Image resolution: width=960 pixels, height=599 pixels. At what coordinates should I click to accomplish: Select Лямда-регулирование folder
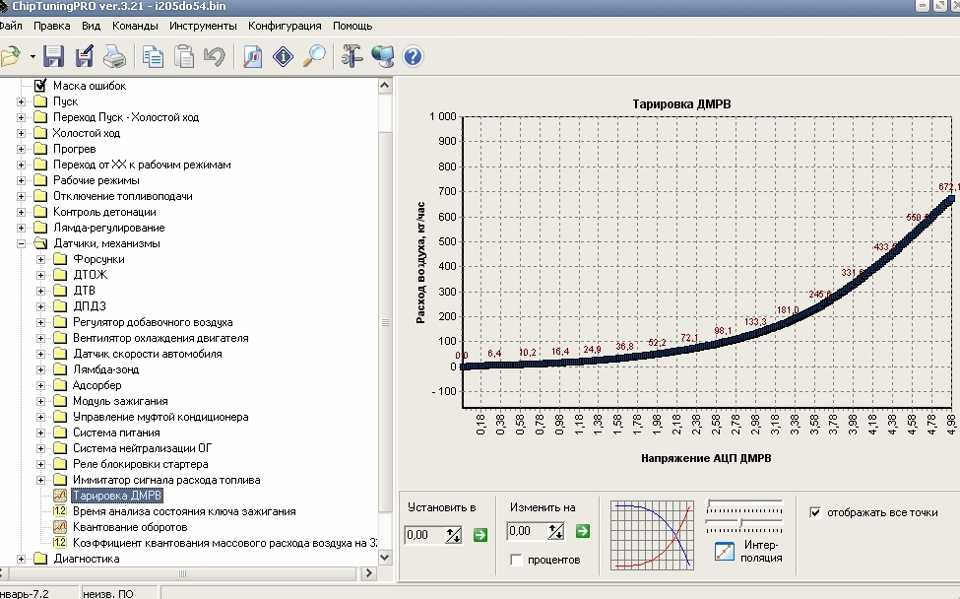(108, 228)
